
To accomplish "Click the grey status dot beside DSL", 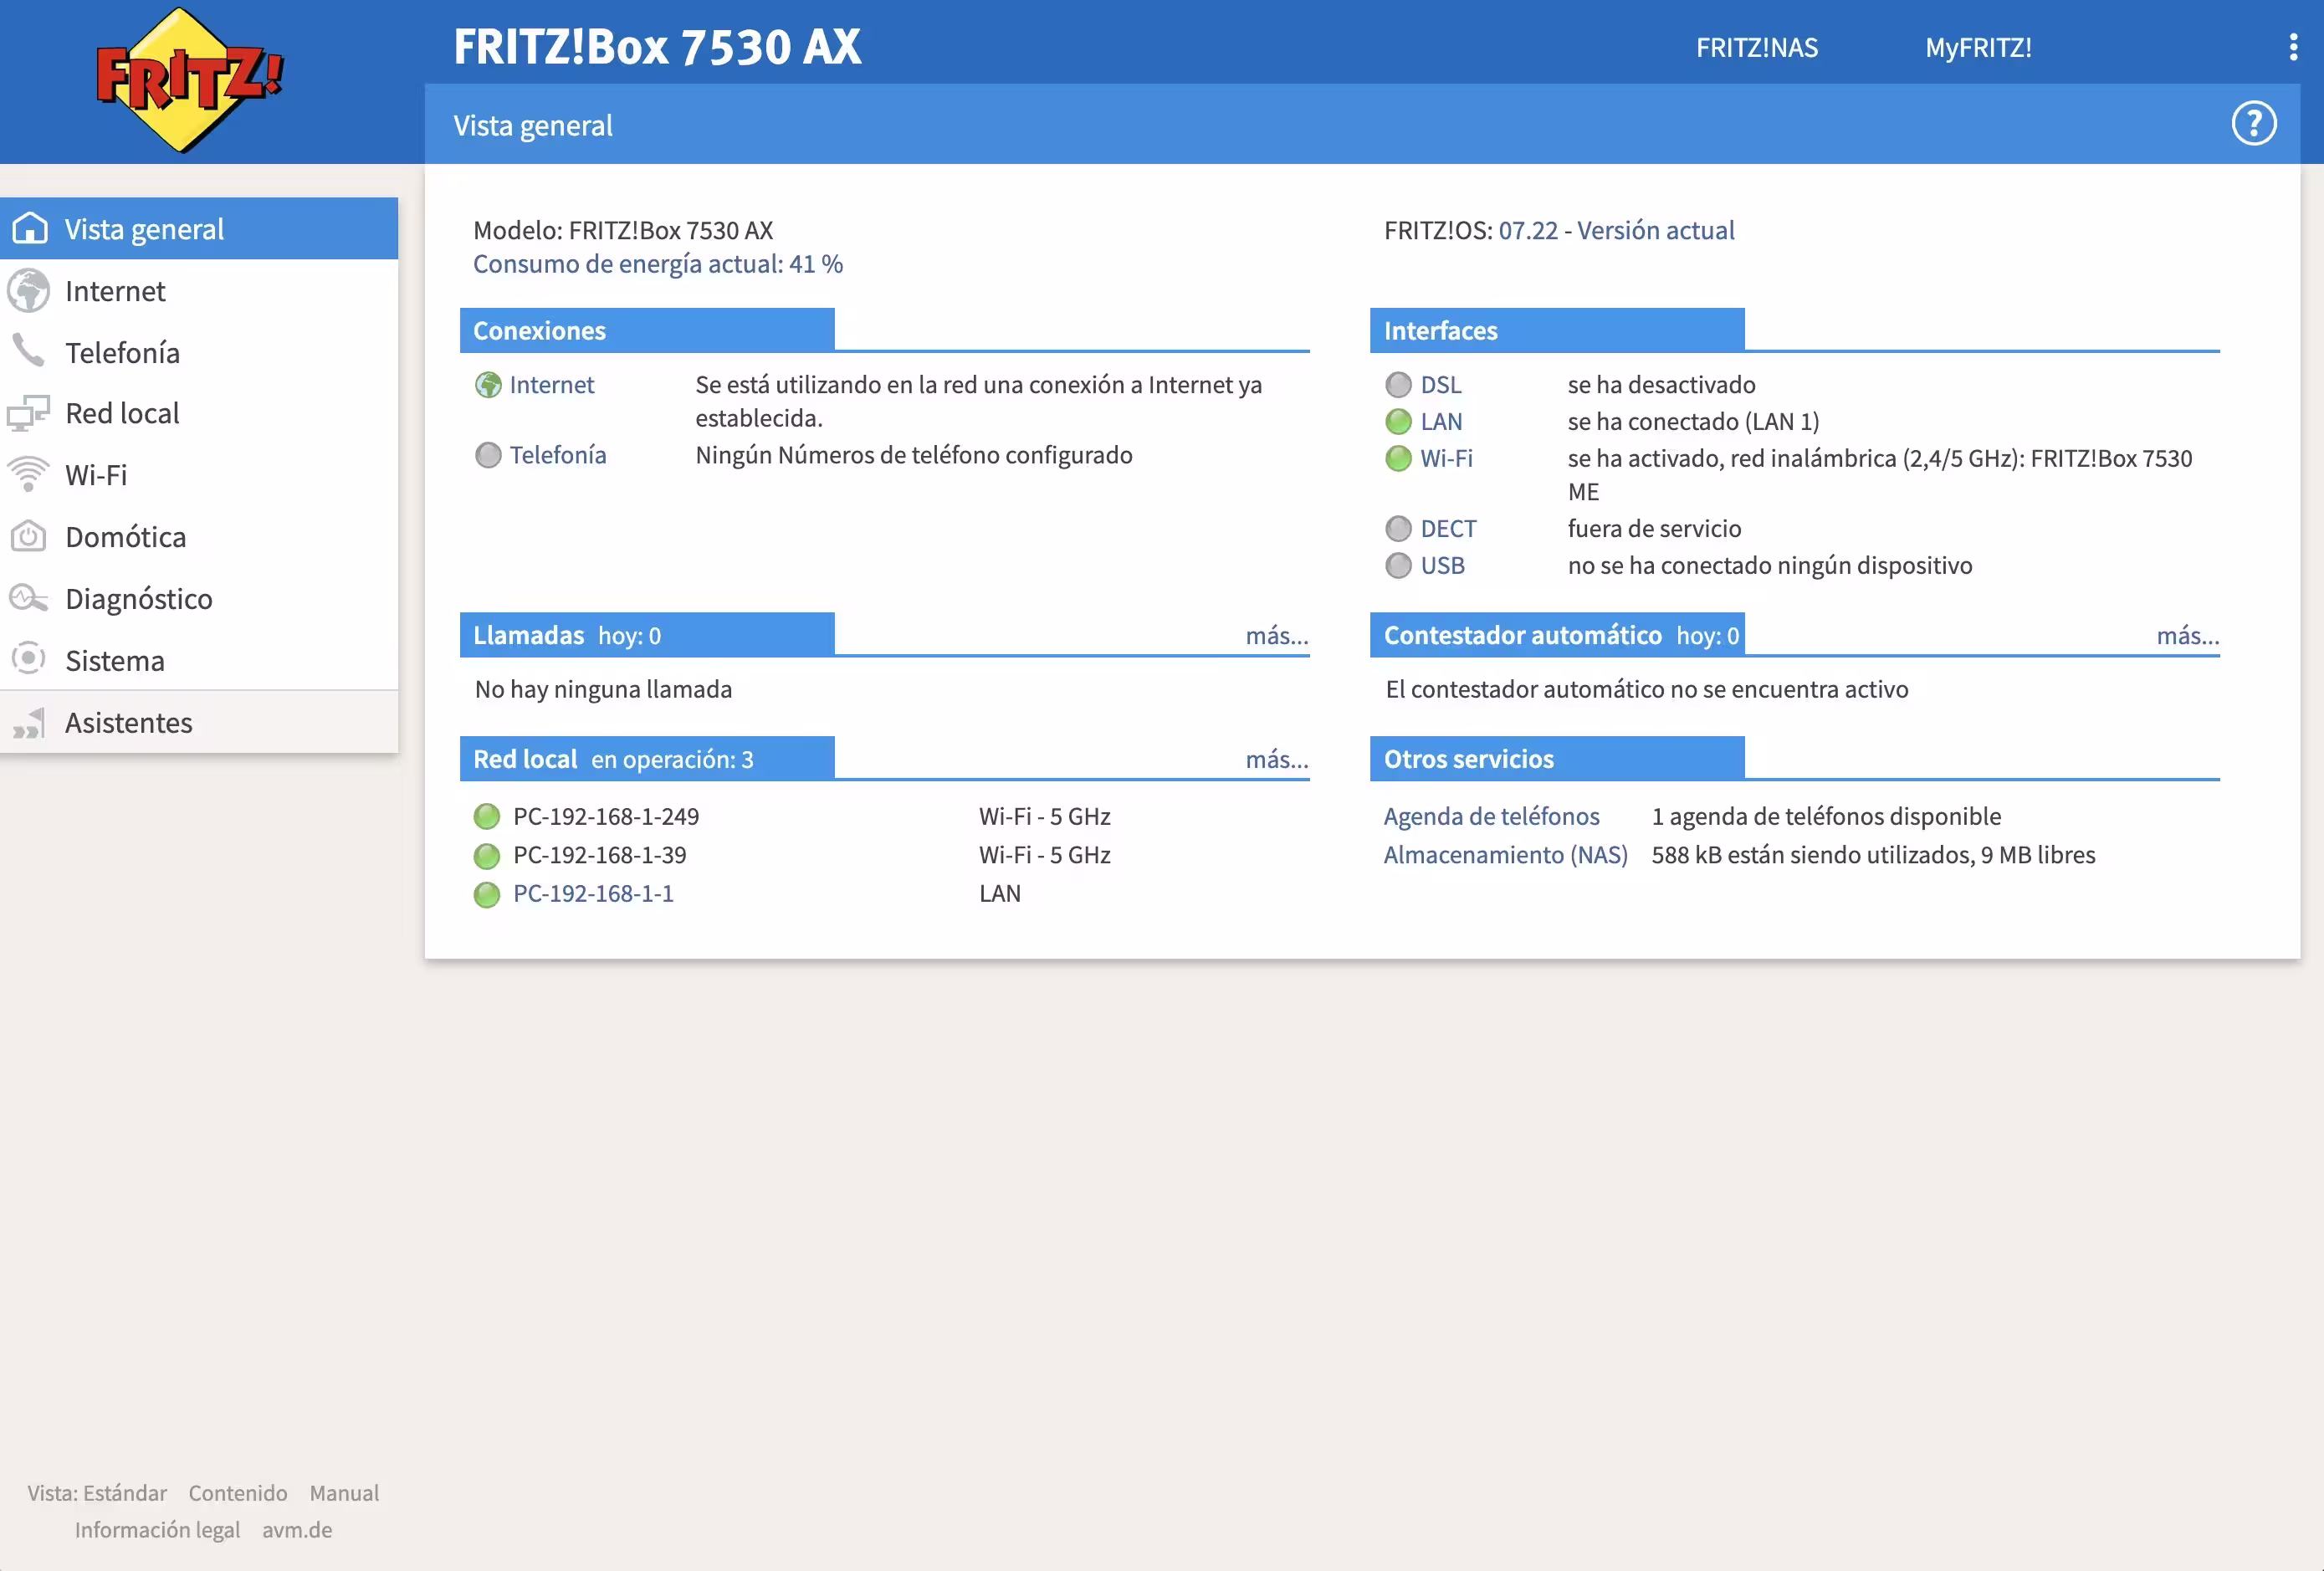I will (1398, 385).
